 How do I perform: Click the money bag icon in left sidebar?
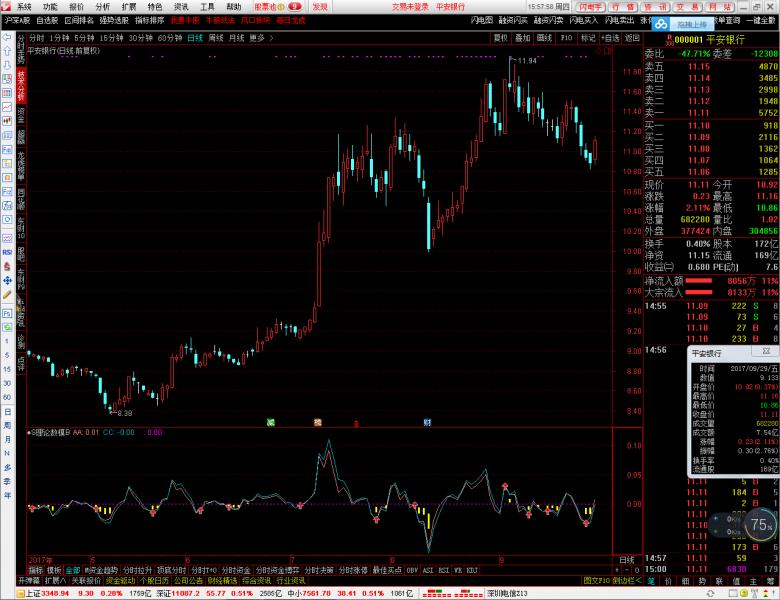[x=7, y=266]
